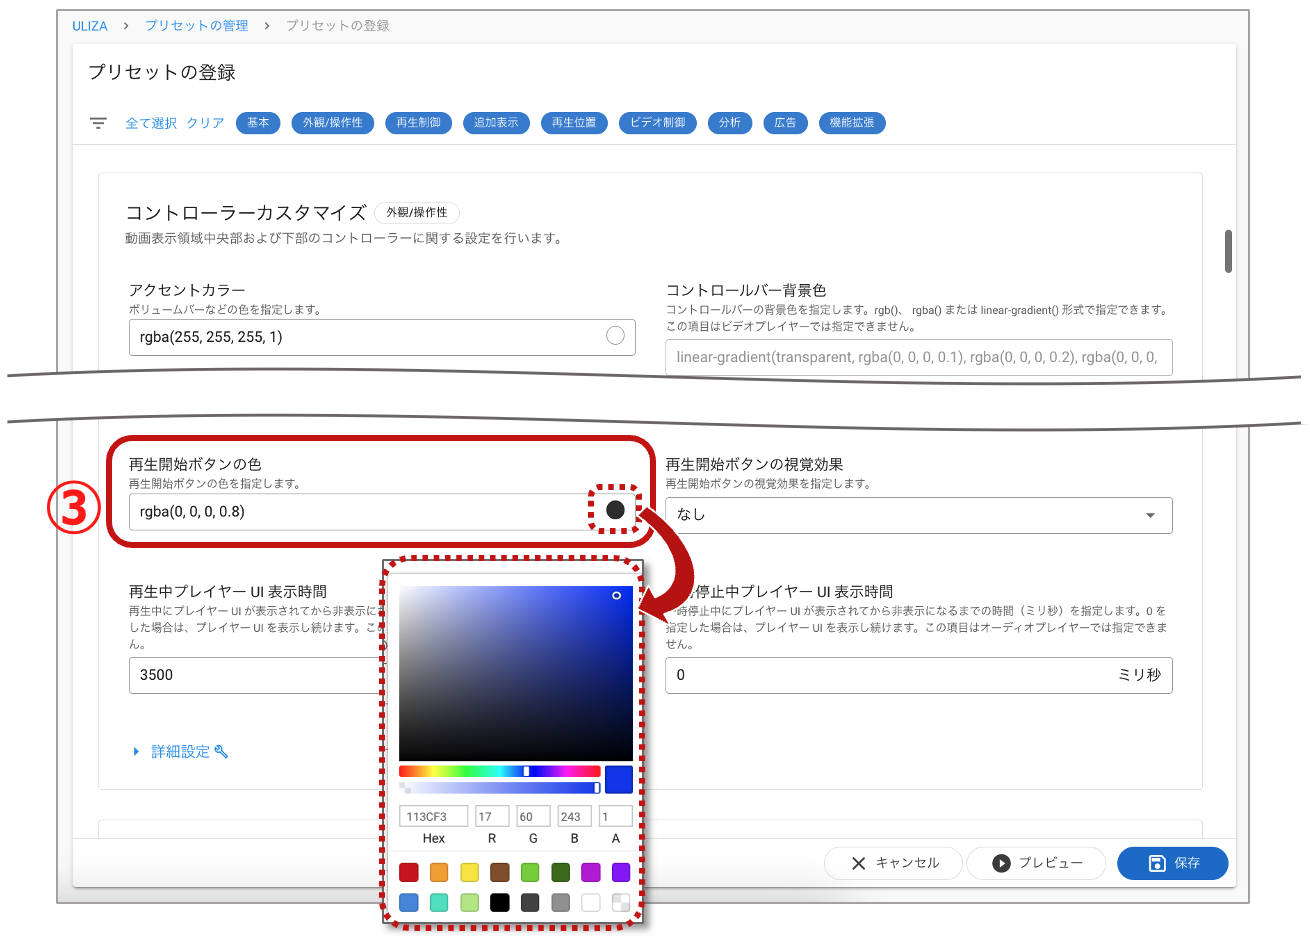This screenshot has width=1310, height=940.
Task: Navigate to プリセットの管理 in the breadcrumb
Action: (196, 27)
